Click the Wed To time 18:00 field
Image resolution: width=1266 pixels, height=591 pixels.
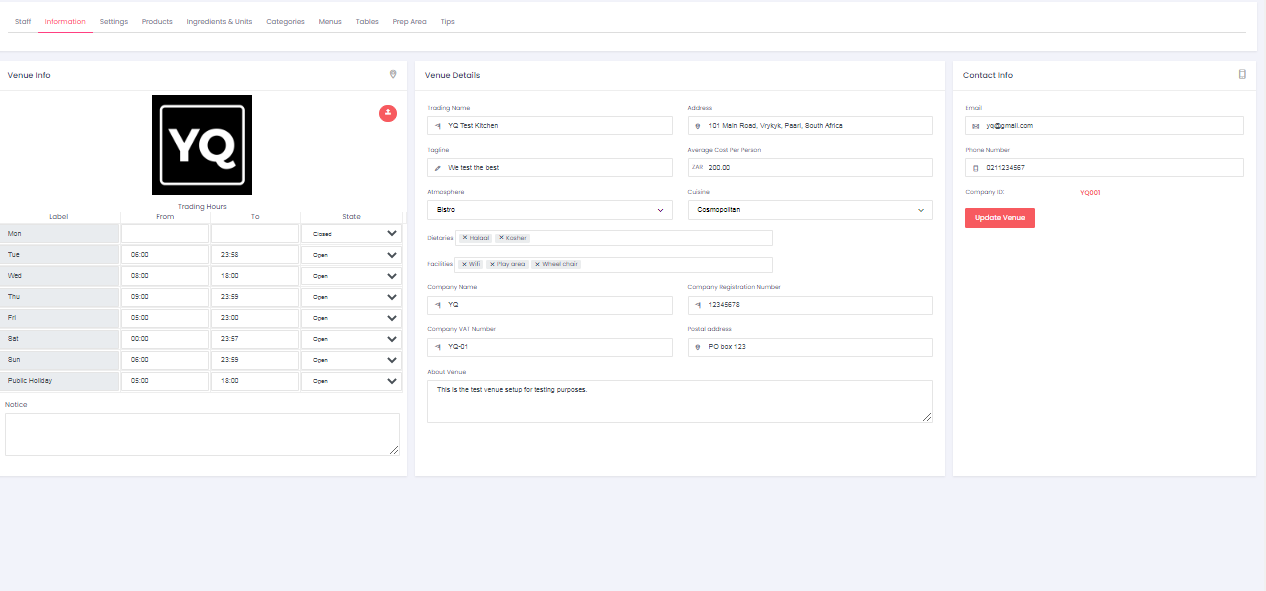tap(255, 275)
